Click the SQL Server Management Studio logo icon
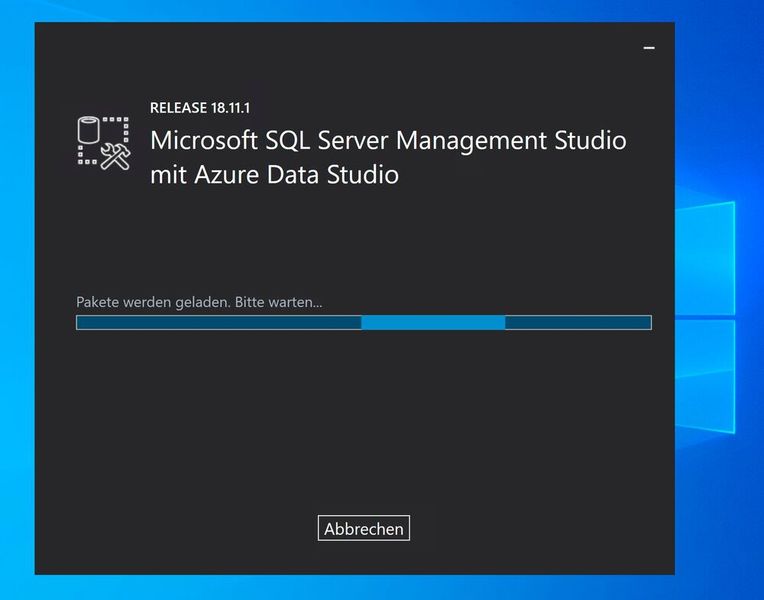The height and width of the screenshot is (600, 764). coord(104,143)
